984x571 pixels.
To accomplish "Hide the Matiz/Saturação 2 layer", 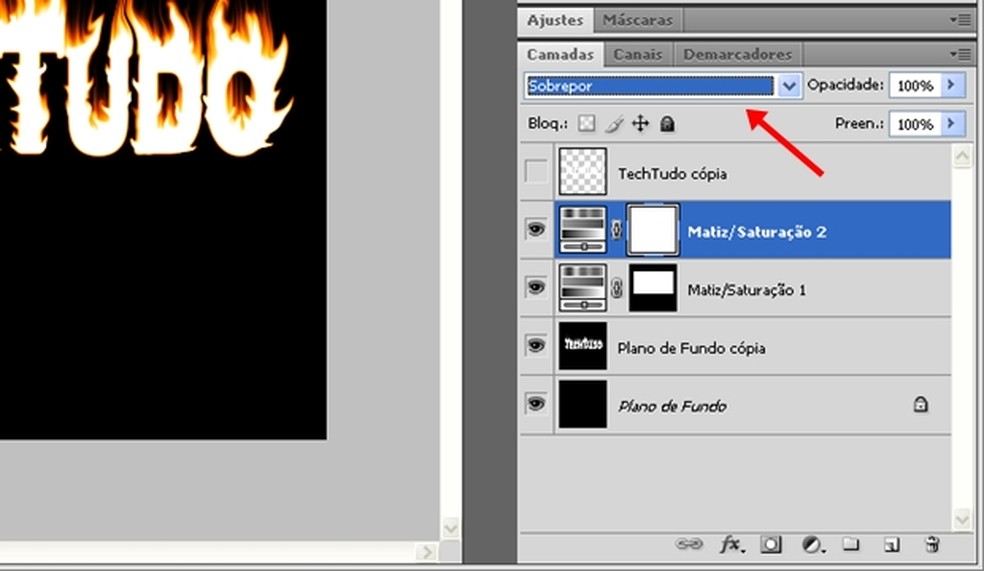I will 536,229.
